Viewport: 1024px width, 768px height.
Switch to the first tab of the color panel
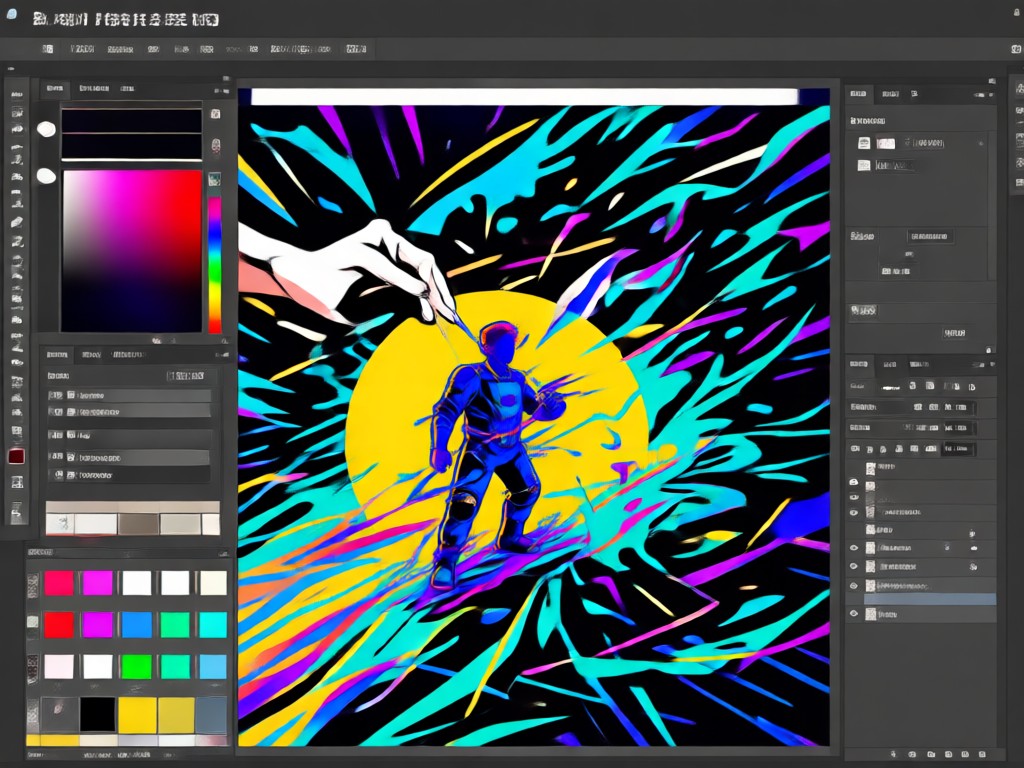click(x=55, y=88)
